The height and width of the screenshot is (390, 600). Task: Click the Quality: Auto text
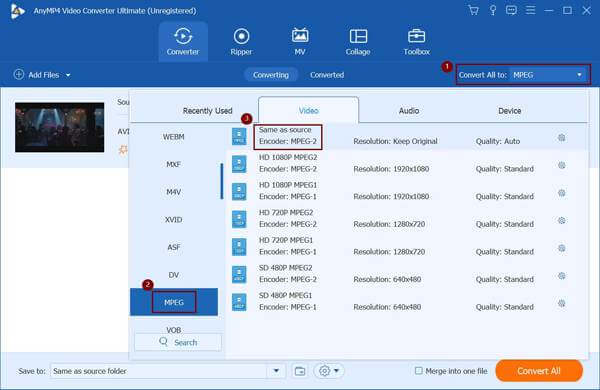pos(498,141)
